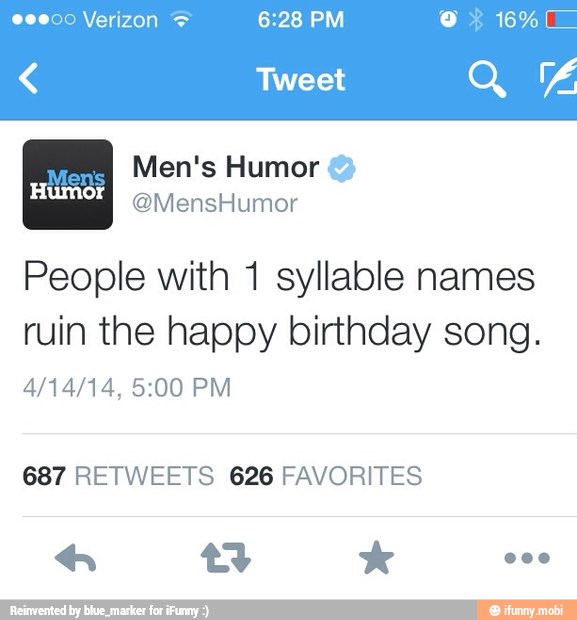Viewport: 577px width, 620px height.
Task: Open the search magnifier icon
Action: (487, 80)
